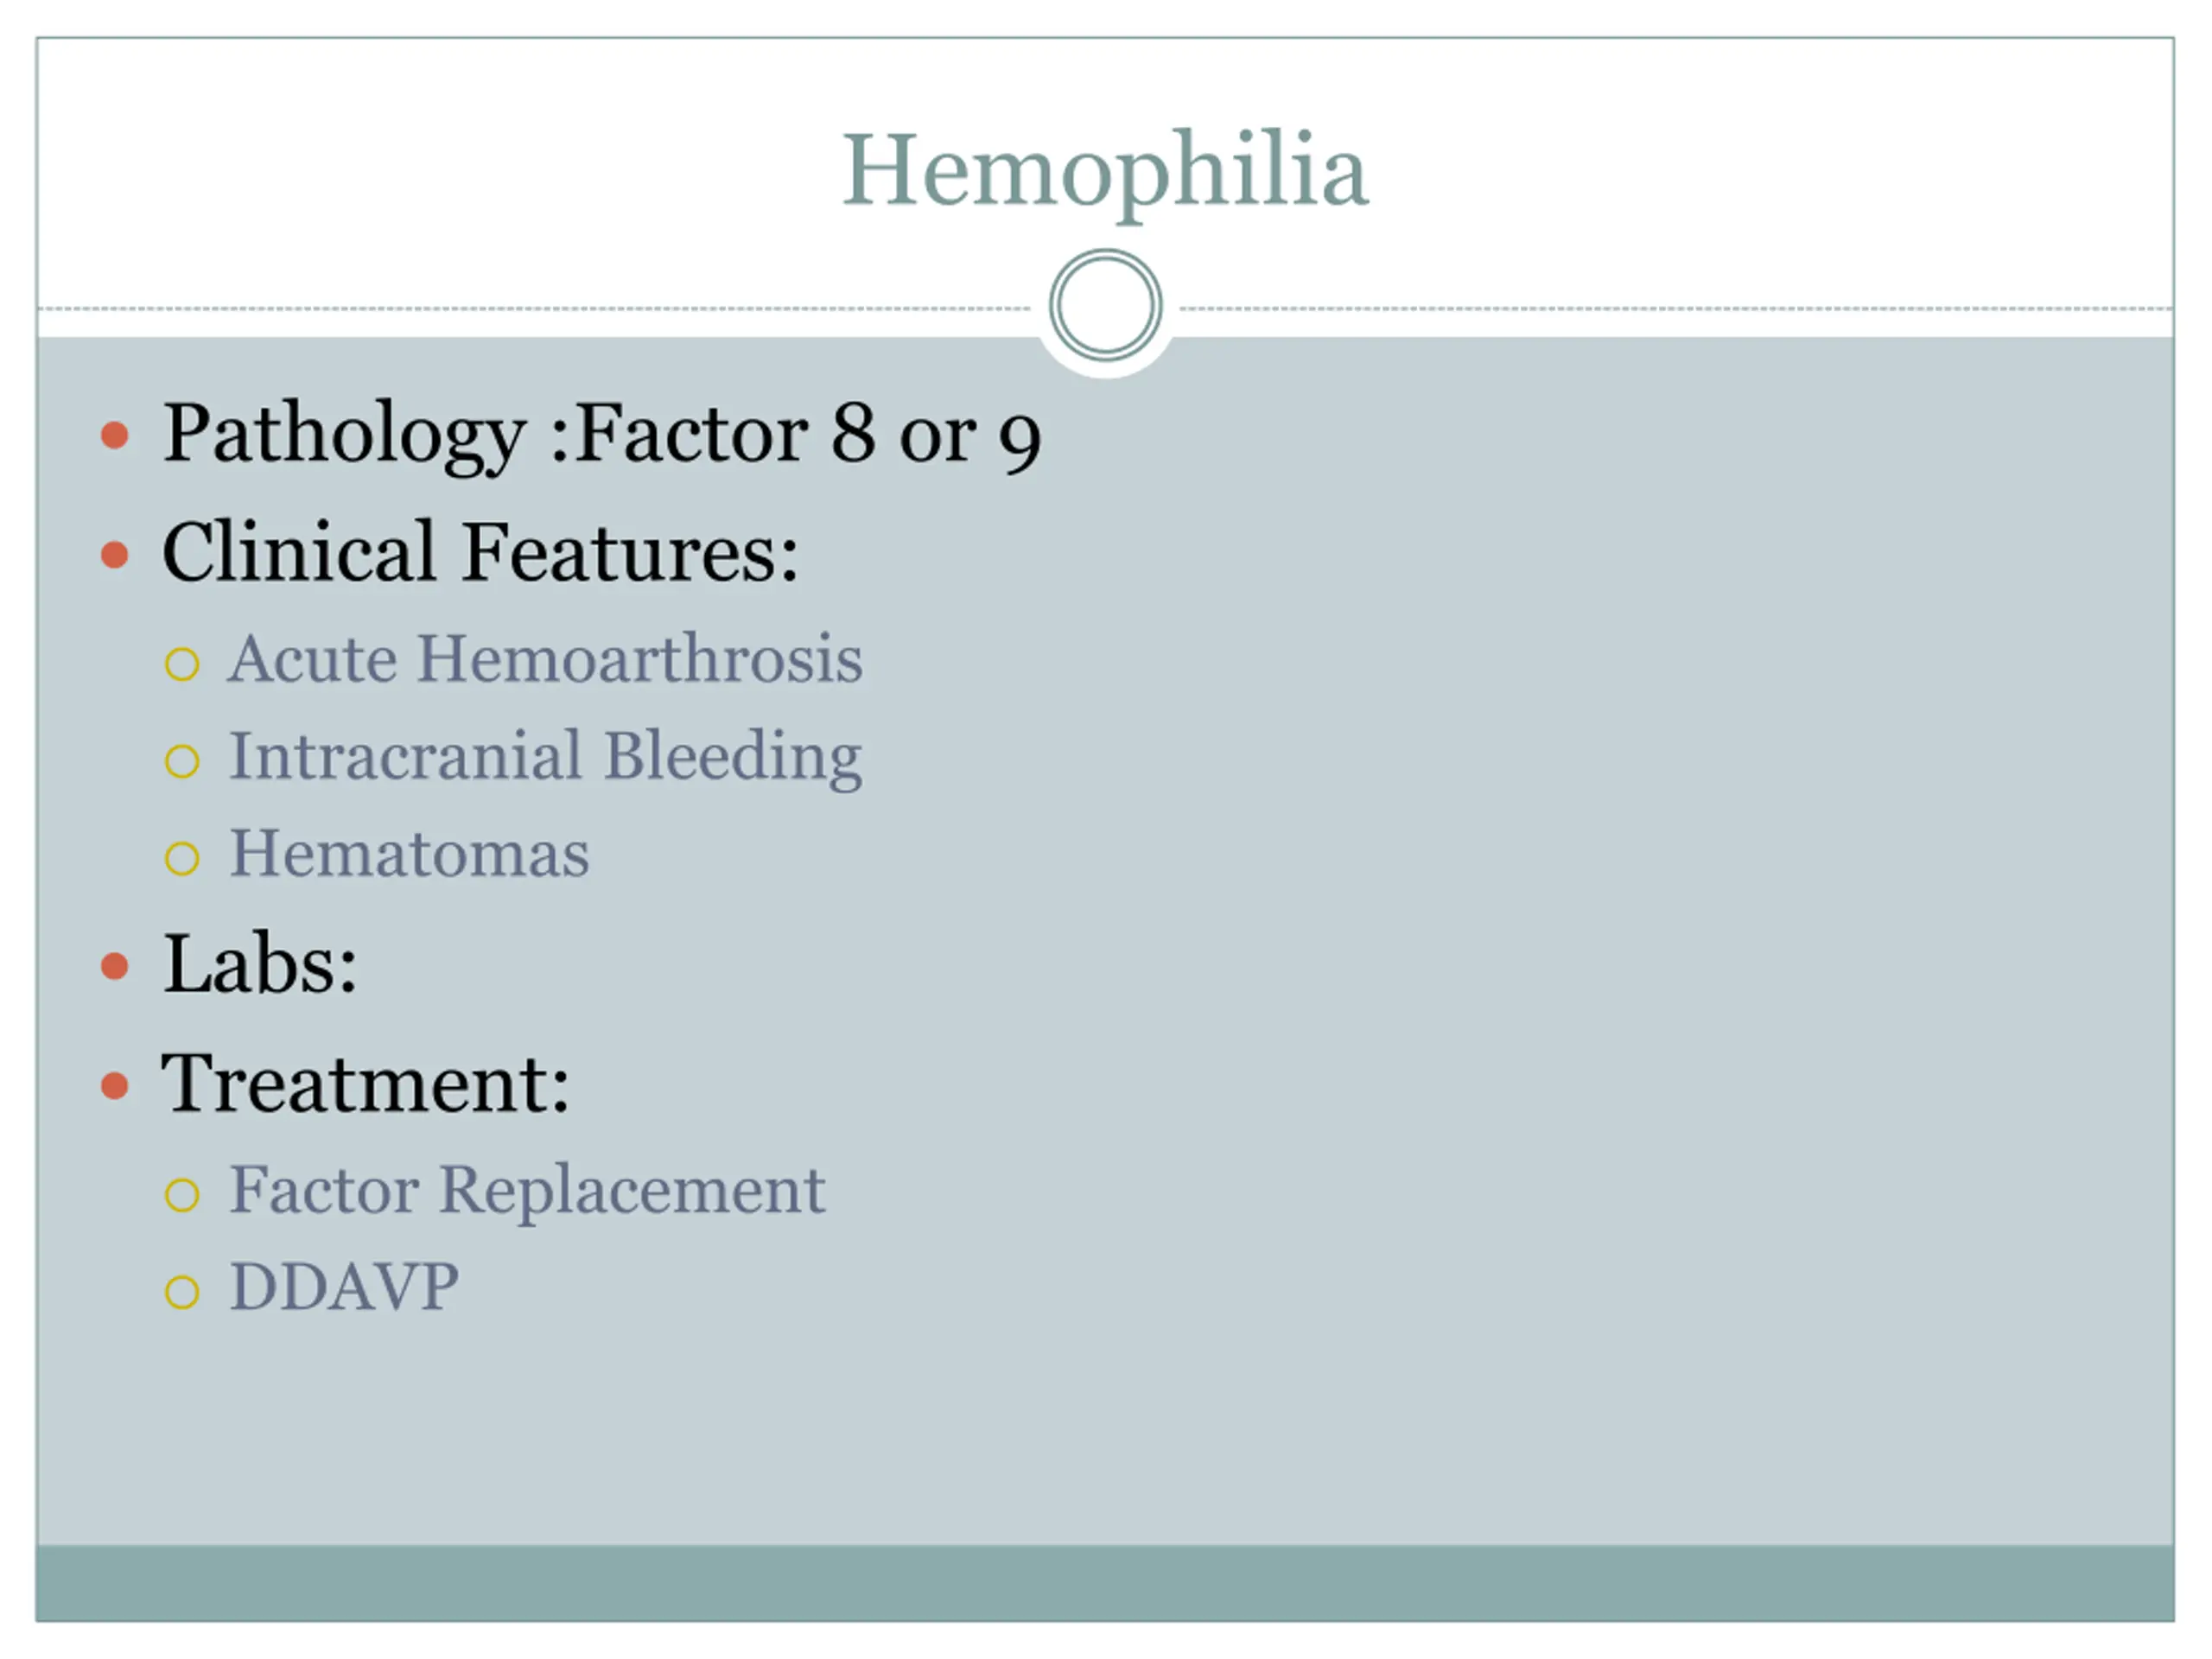Select the Clinical Features: heading
The height and width of the screenshot is (1659, 2212).
tap(480, 552)
